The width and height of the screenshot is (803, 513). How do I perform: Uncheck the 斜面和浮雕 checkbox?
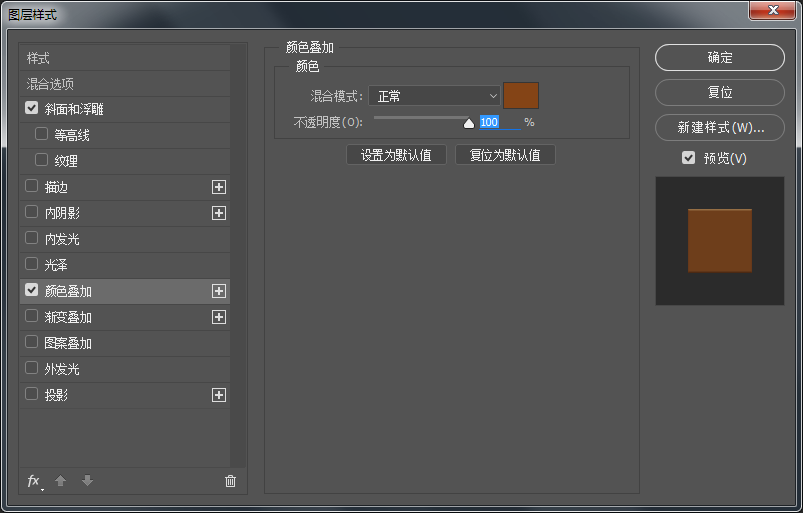[x=32, y=108]
